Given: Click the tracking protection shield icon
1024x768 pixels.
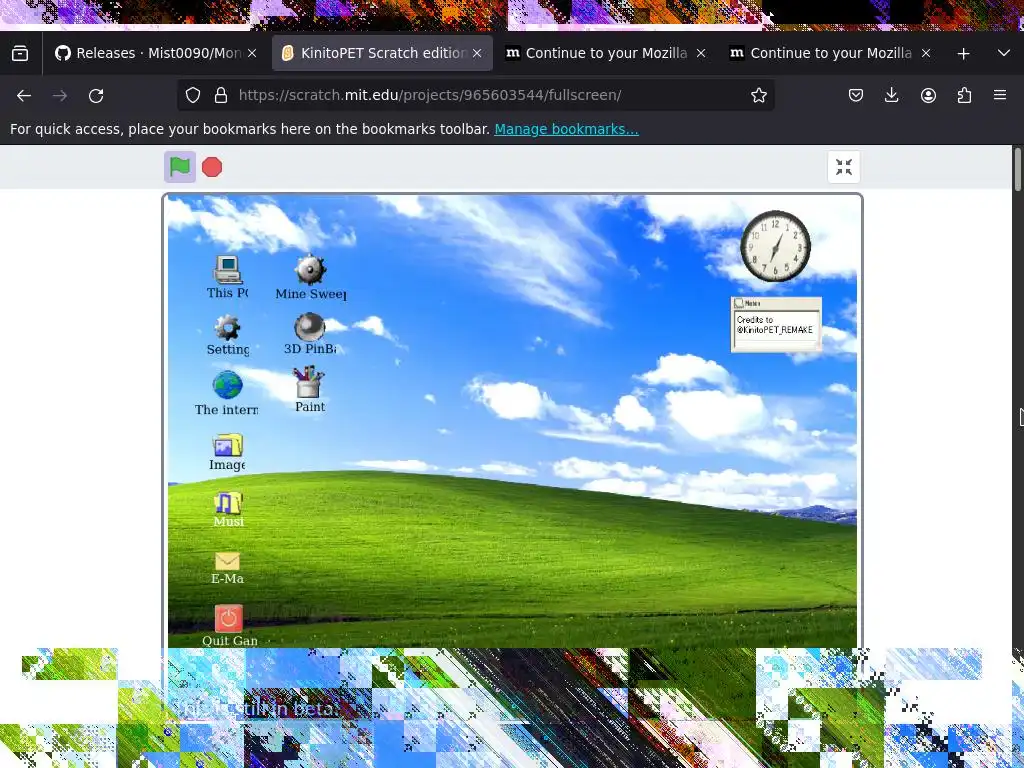Looking at the screenshot, I should [193, 95].
